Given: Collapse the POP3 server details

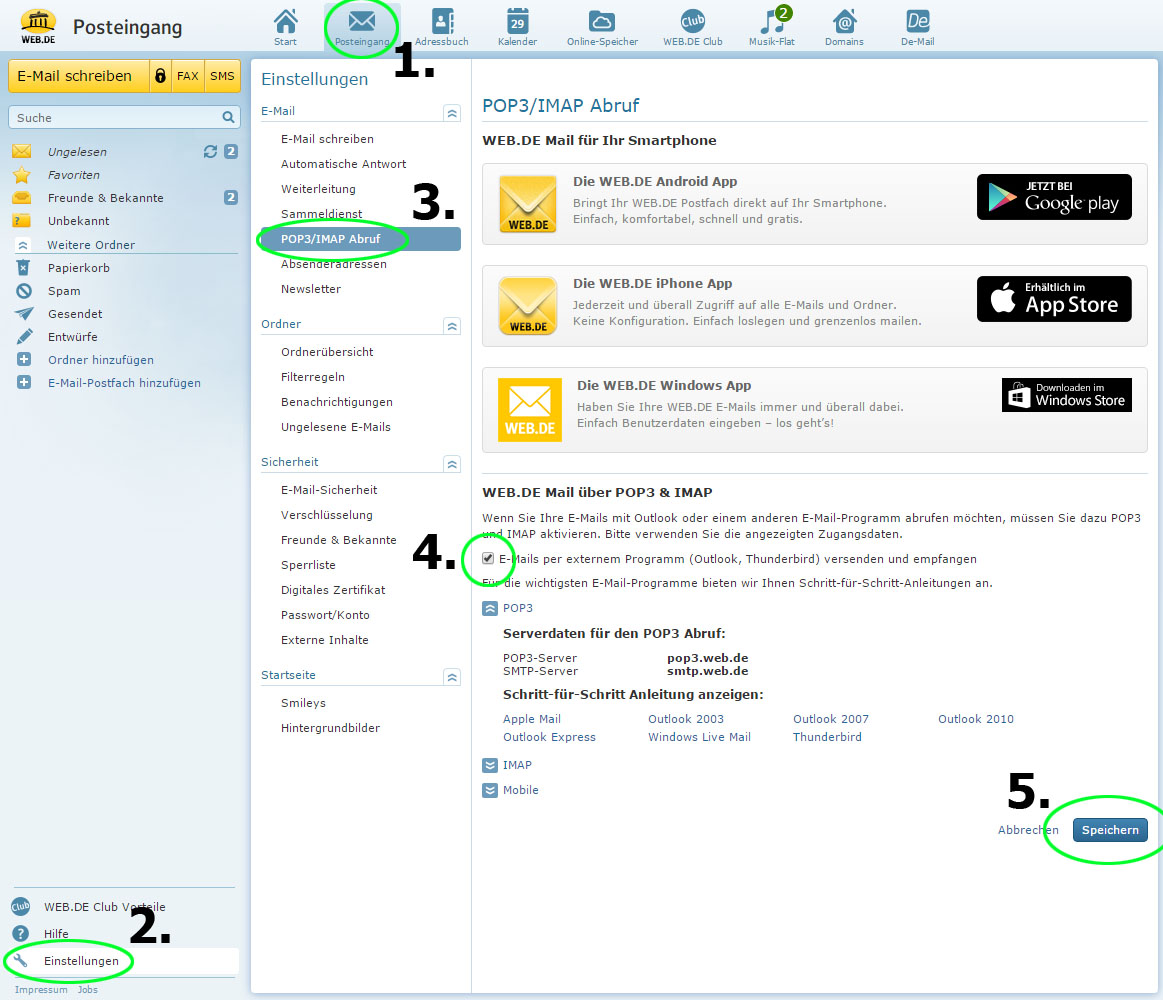Looking at the screenshot, I should tap(490, 608).
